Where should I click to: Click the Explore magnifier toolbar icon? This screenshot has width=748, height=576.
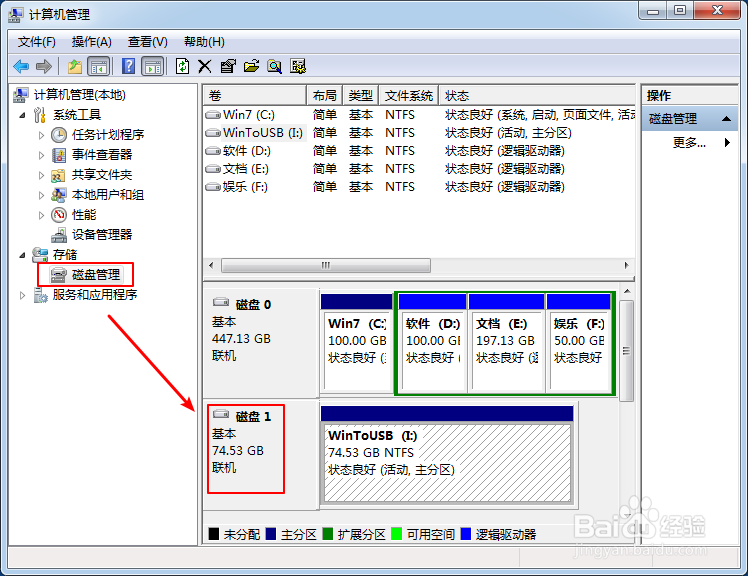[274, 66]
